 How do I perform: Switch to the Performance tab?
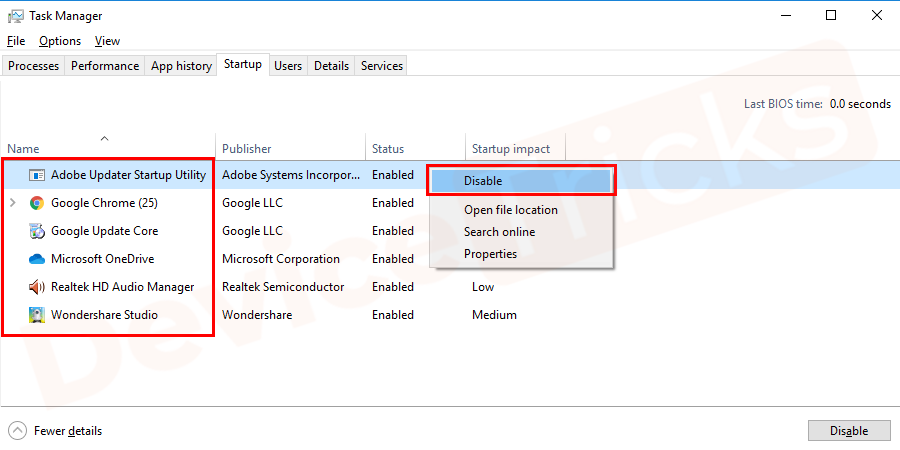point(104,66)
